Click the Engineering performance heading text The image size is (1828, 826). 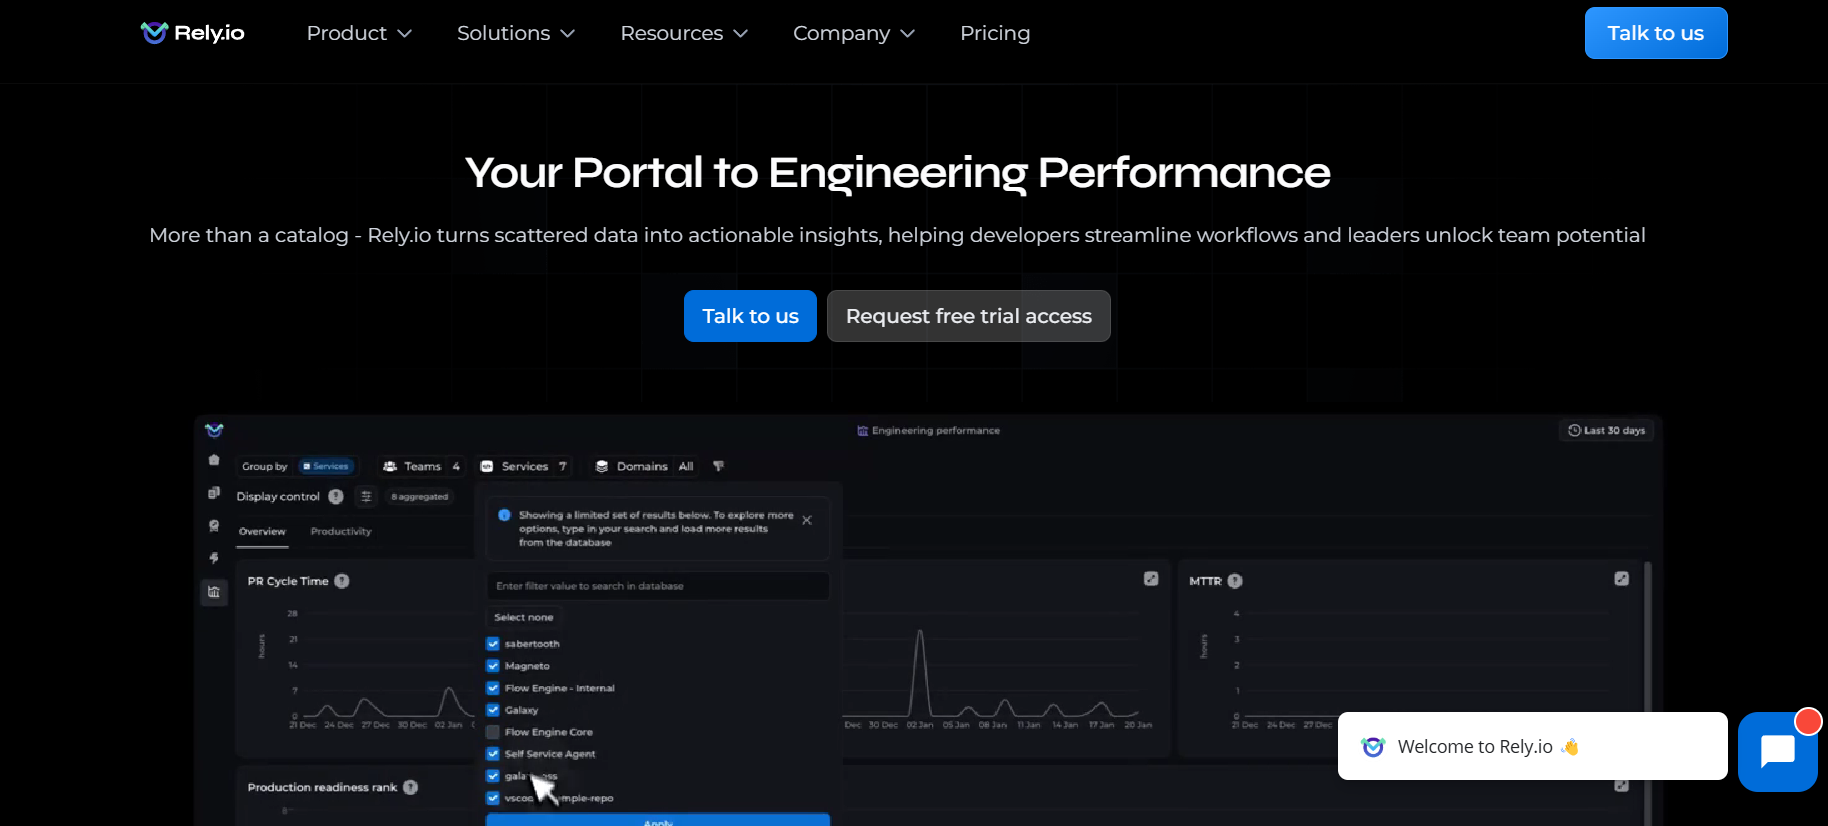coord(936,431)
